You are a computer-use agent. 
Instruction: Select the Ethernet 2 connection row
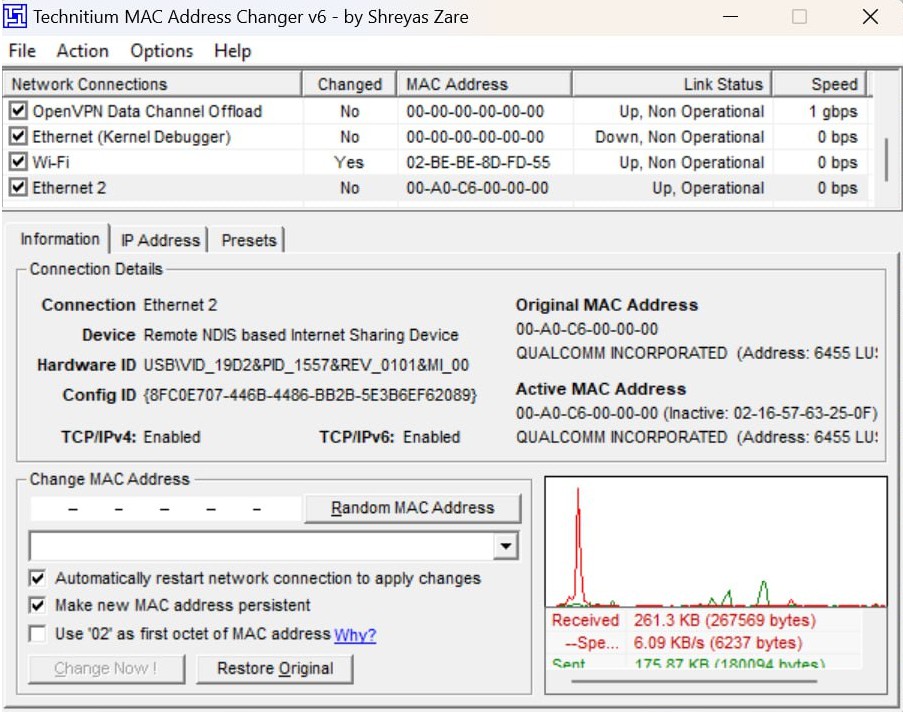pos(438,188)
